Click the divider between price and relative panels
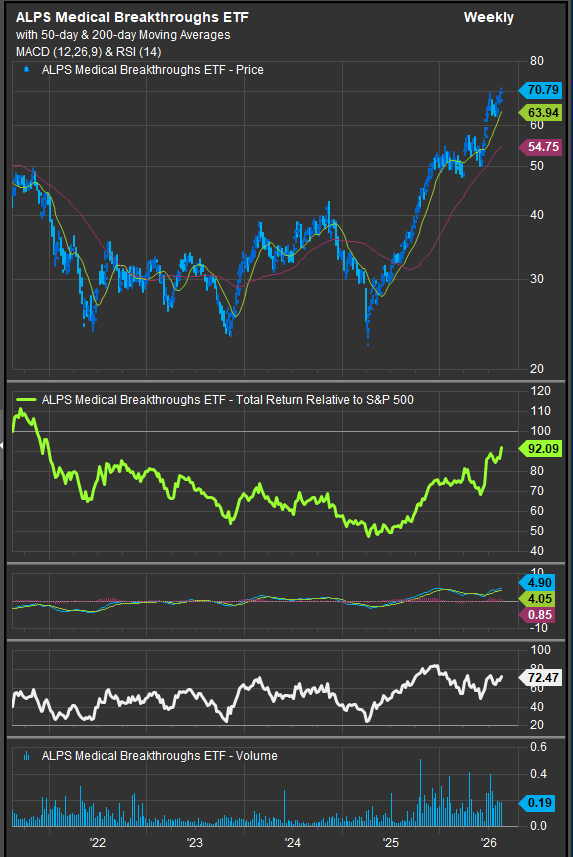Viewport: 573px width, 857px height. tap(284, 380)
